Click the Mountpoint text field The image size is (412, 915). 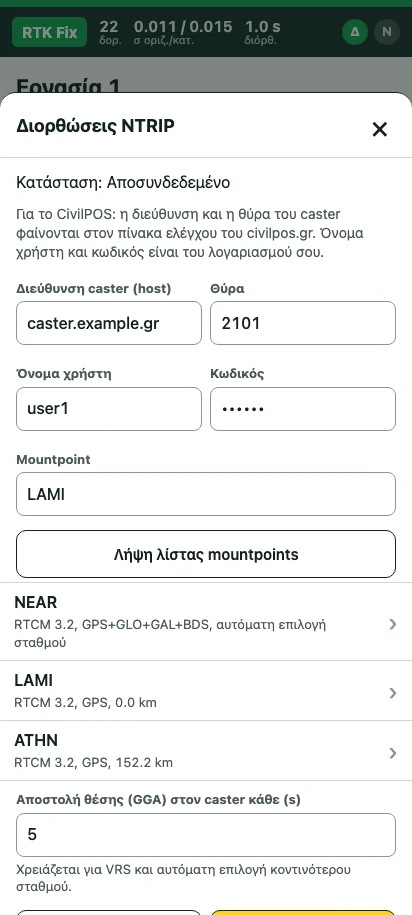(206, 494)
